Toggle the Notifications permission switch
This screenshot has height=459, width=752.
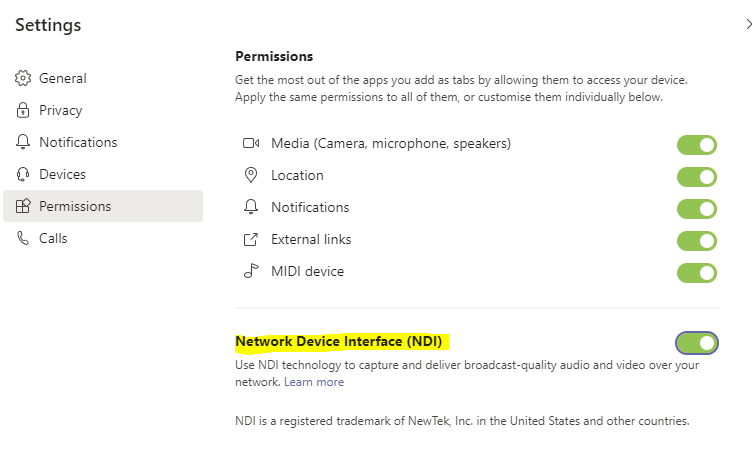tap(697, 209)
